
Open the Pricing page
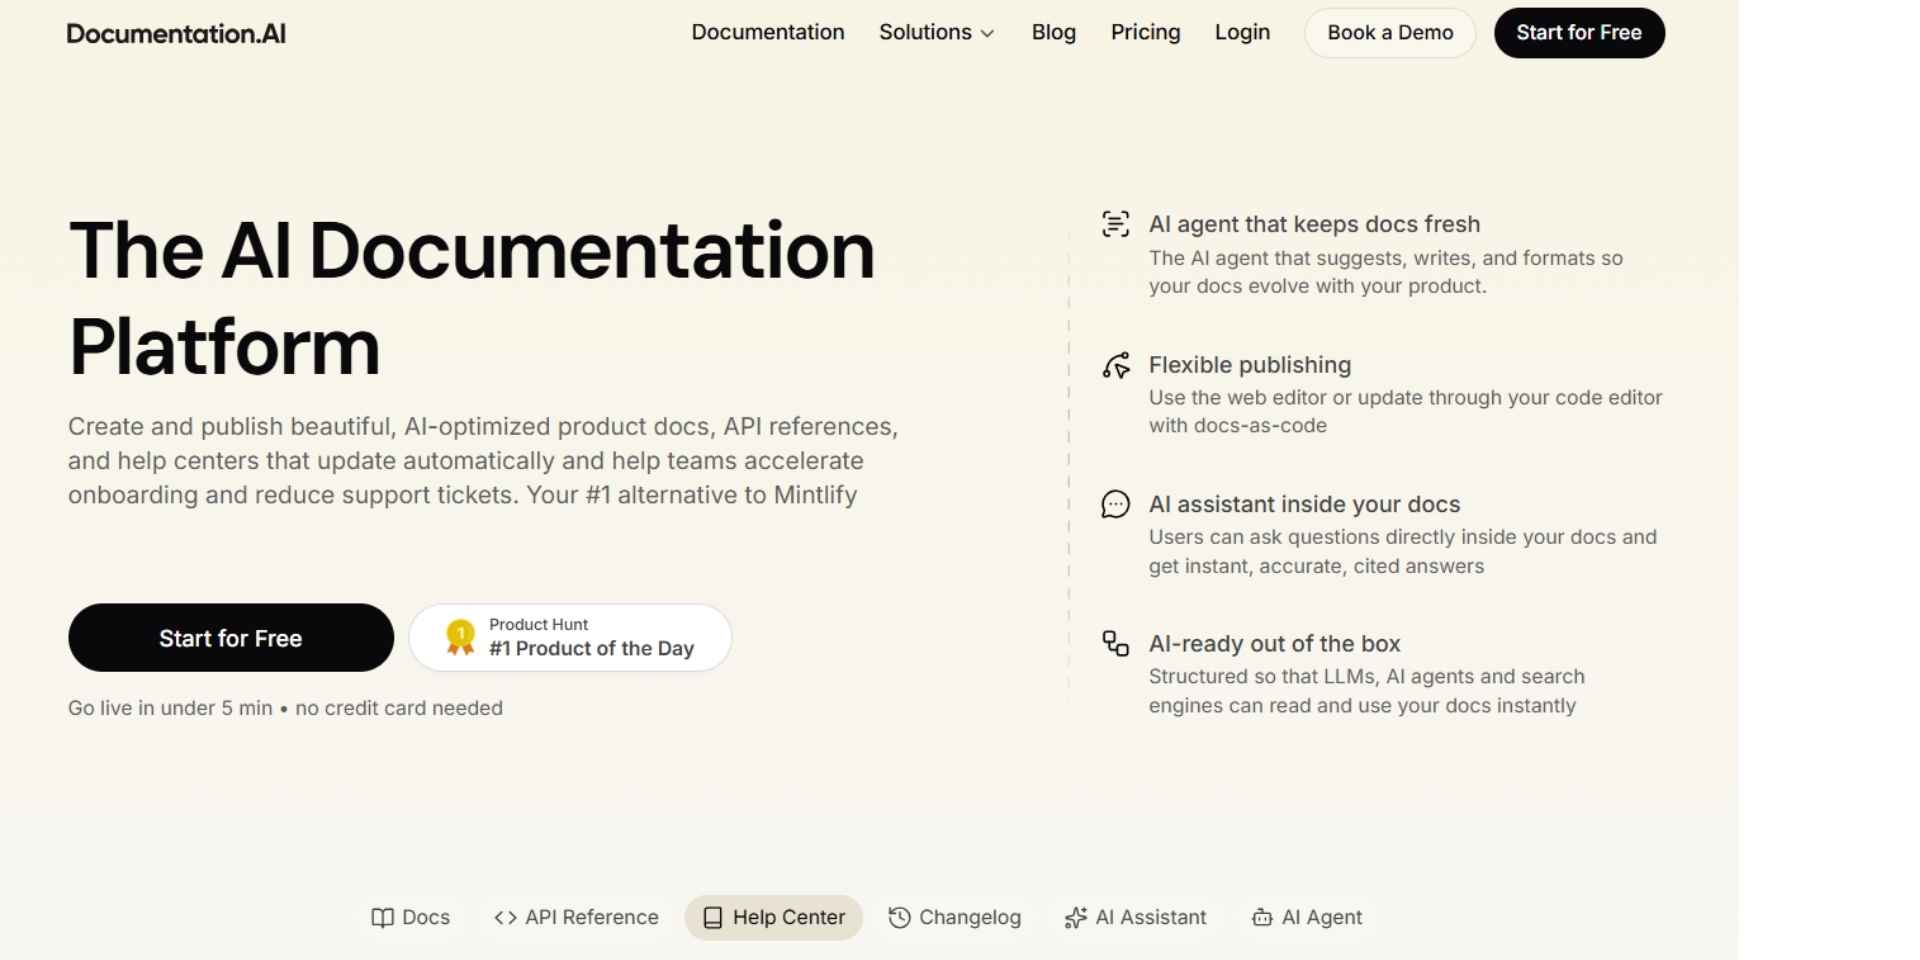pos(1145,32)
